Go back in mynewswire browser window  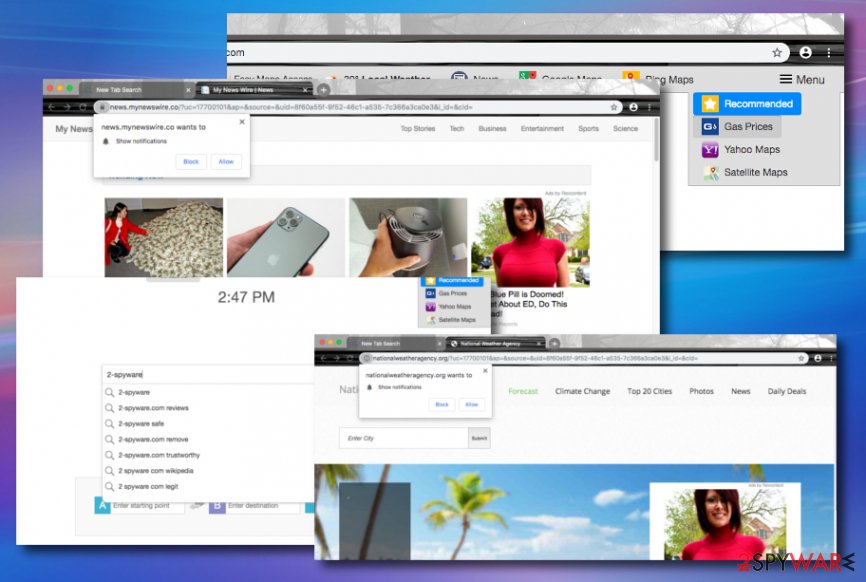point(52,107)
